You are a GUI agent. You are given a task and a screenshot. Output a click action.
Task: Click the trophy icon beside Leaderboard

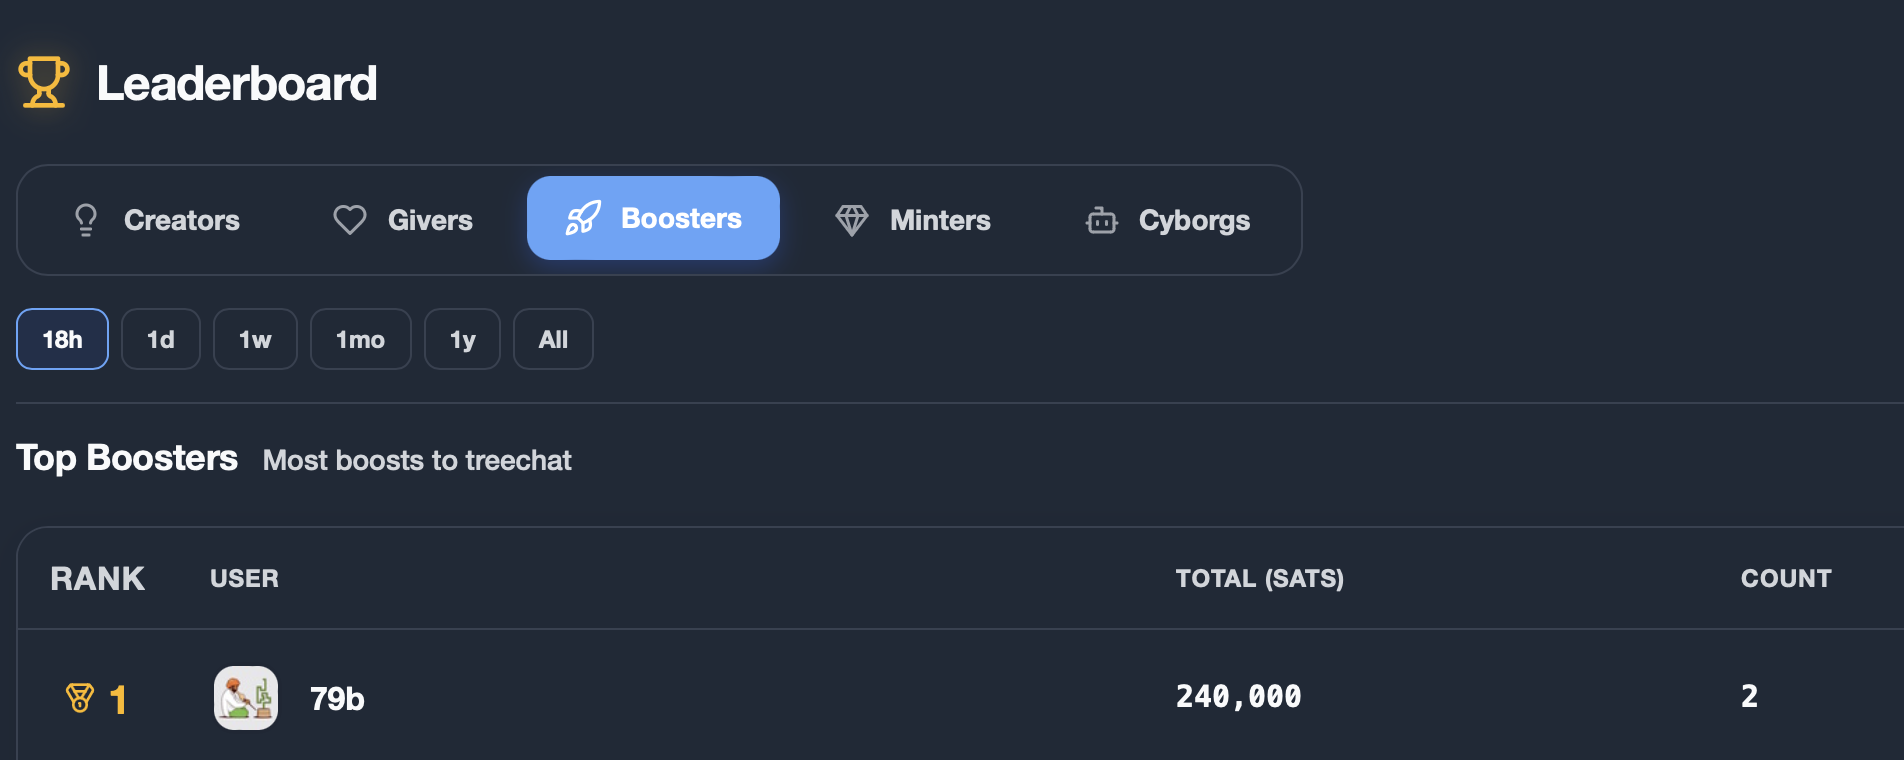point(44,82)
